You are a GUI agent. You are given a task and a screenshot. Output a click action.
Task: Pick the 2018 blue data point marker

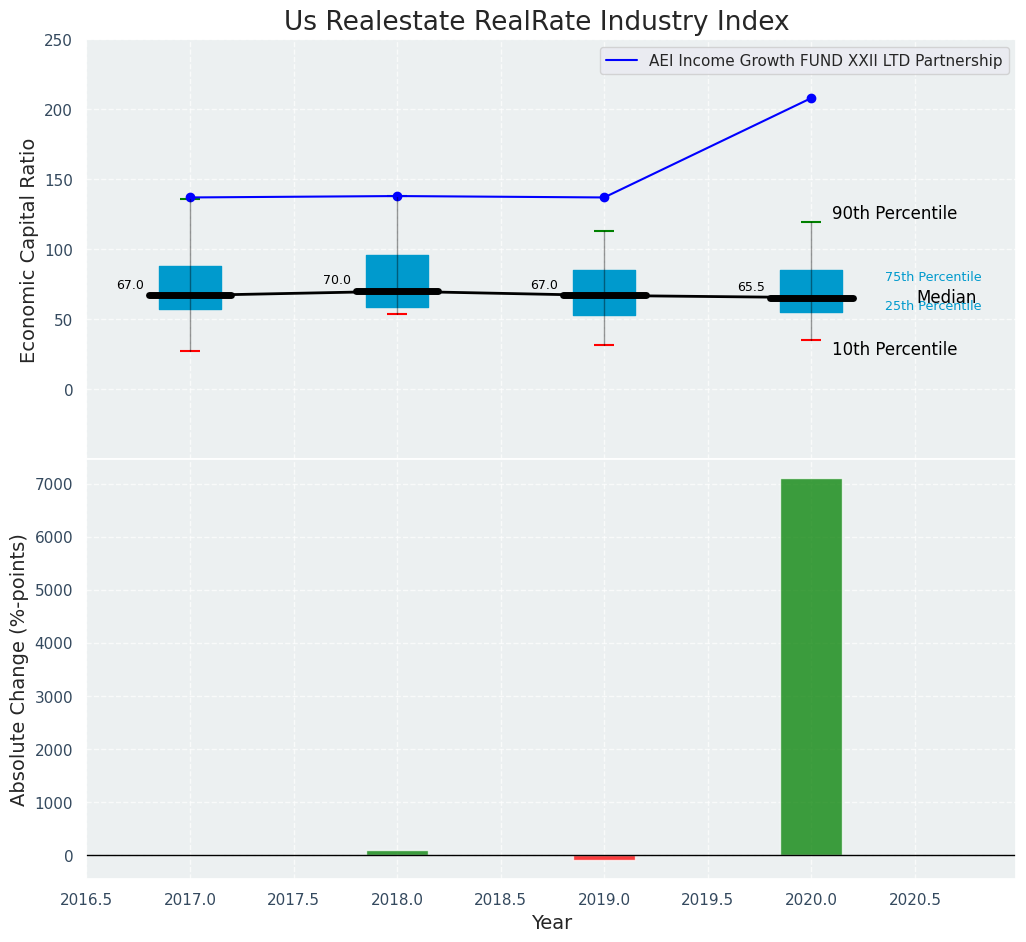click(x=397, y=196)
